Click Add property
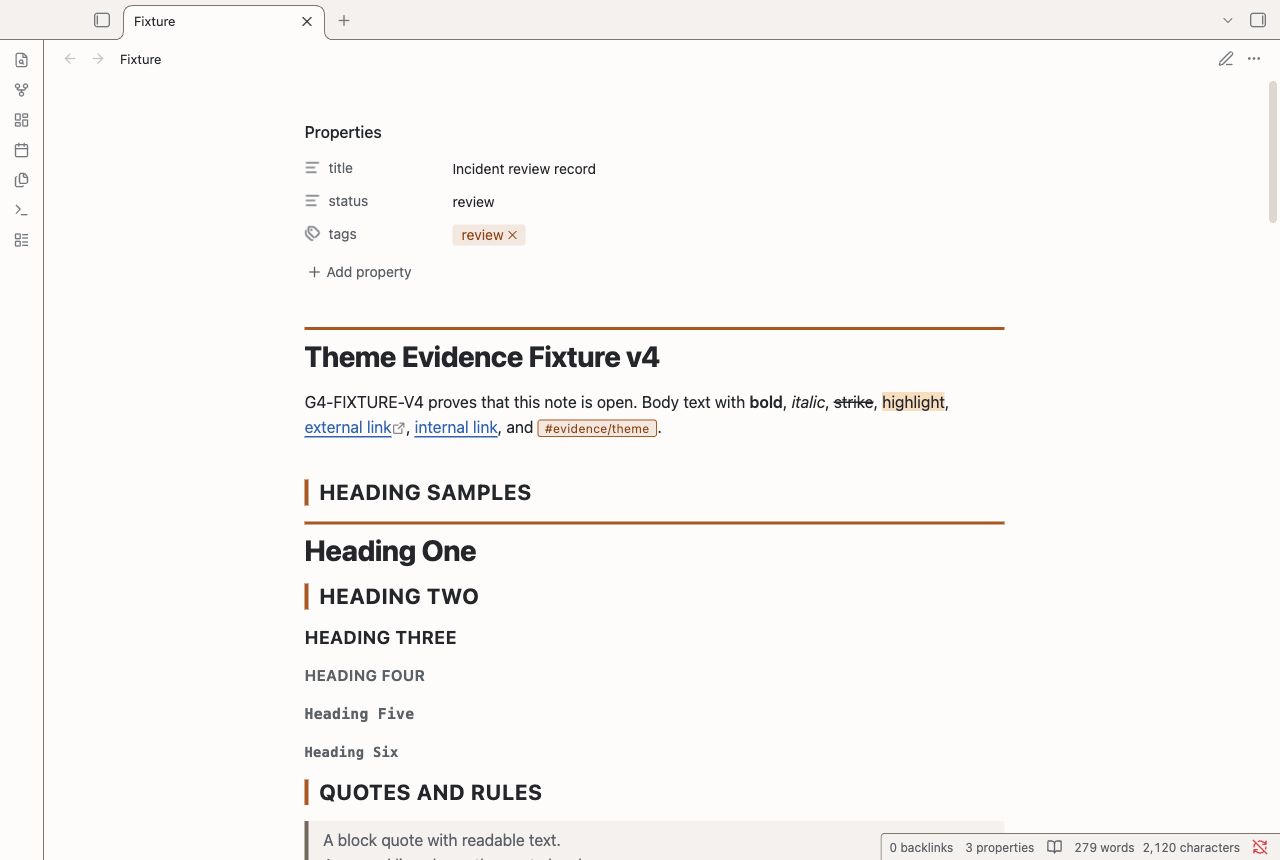Screen dimensions: 1280x860 tap(359, 272)
